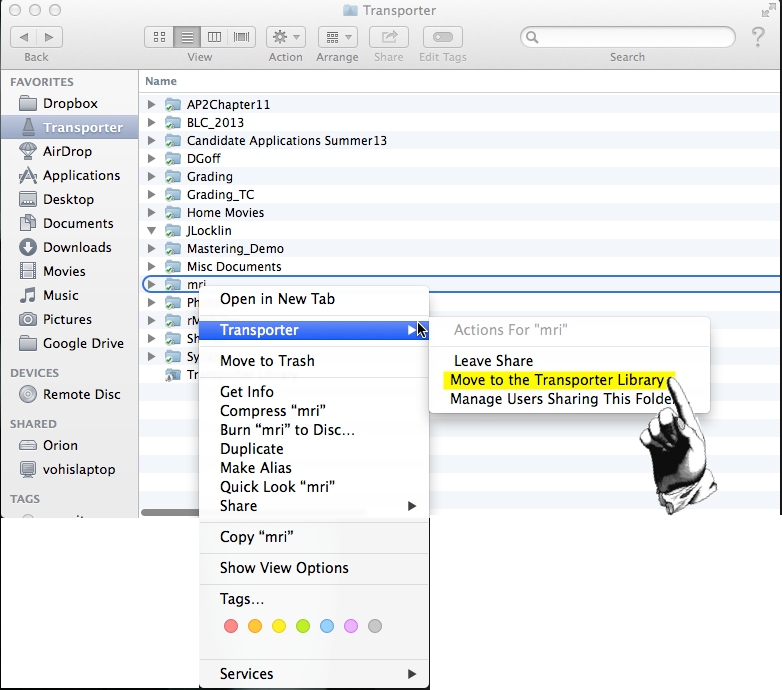Expand the Mastering_Demo folder
782x690 pixels.
151,248
